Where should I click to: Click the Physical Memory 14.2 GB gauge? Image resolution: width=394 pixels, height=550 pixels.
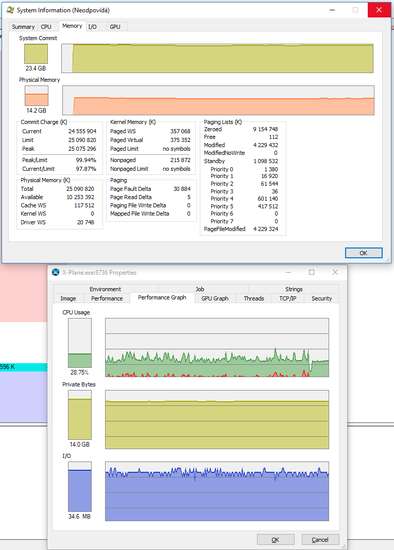click(x=36, y=96)
